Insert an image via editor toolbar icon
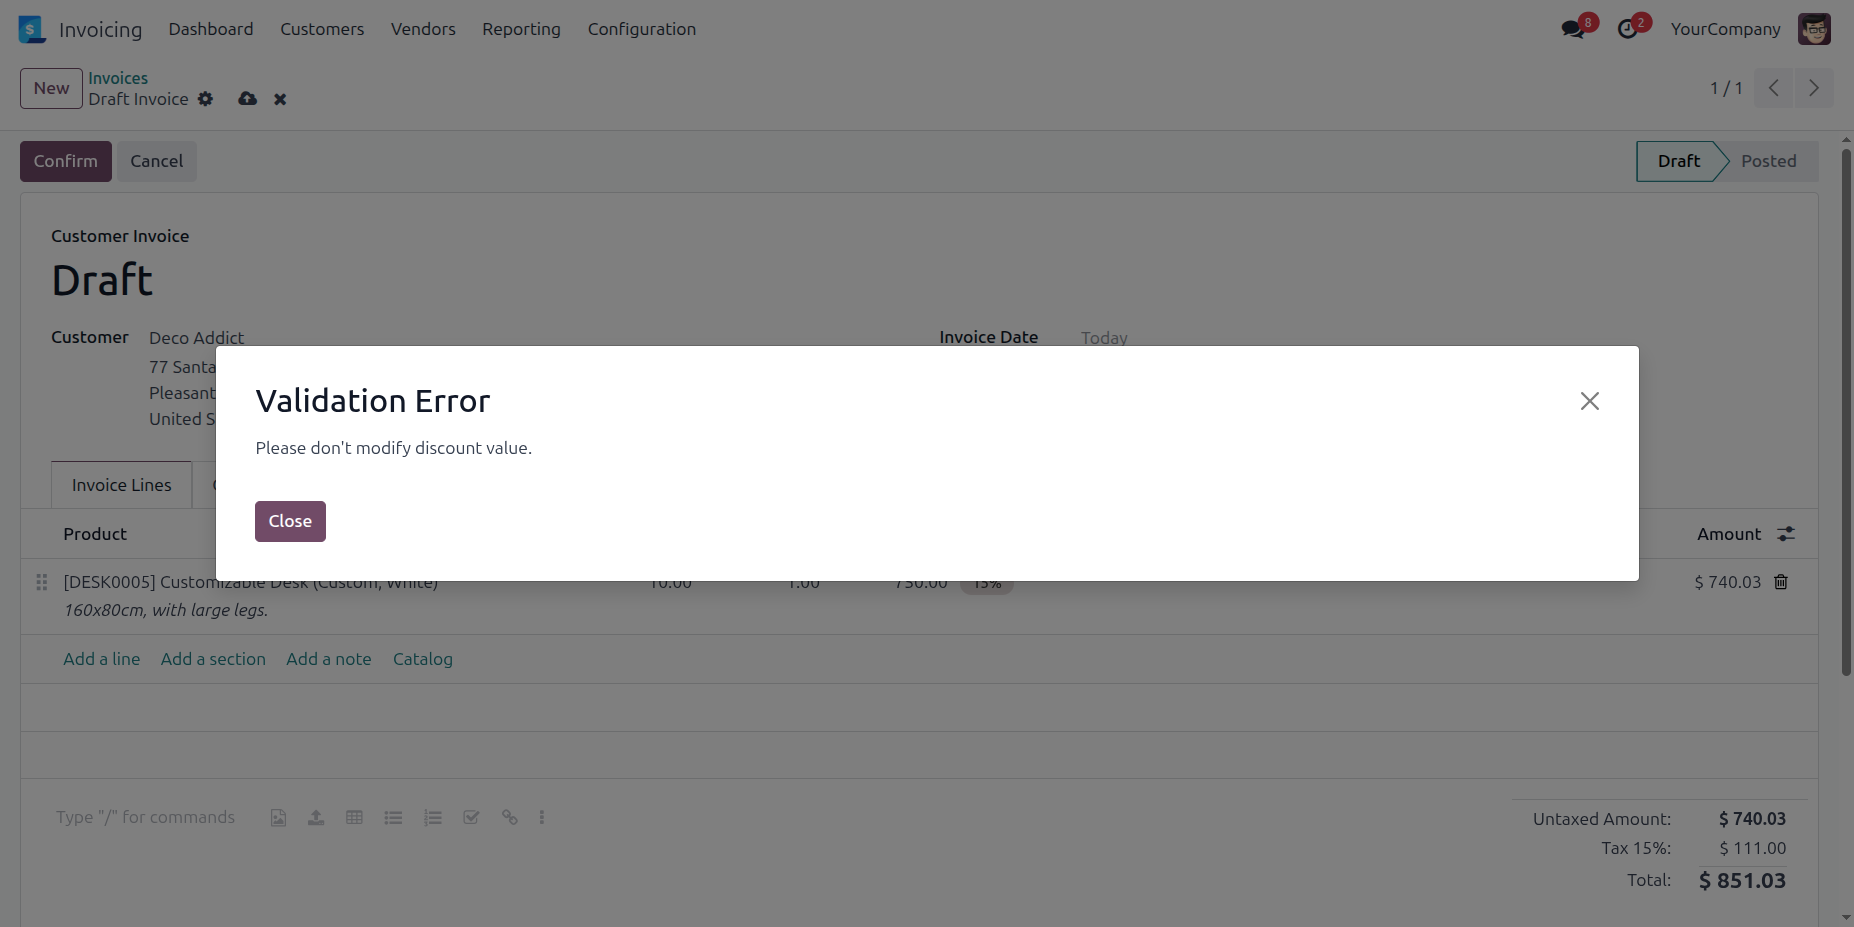This screenshot has width=1854, height=927. click(x=278, y=818)
